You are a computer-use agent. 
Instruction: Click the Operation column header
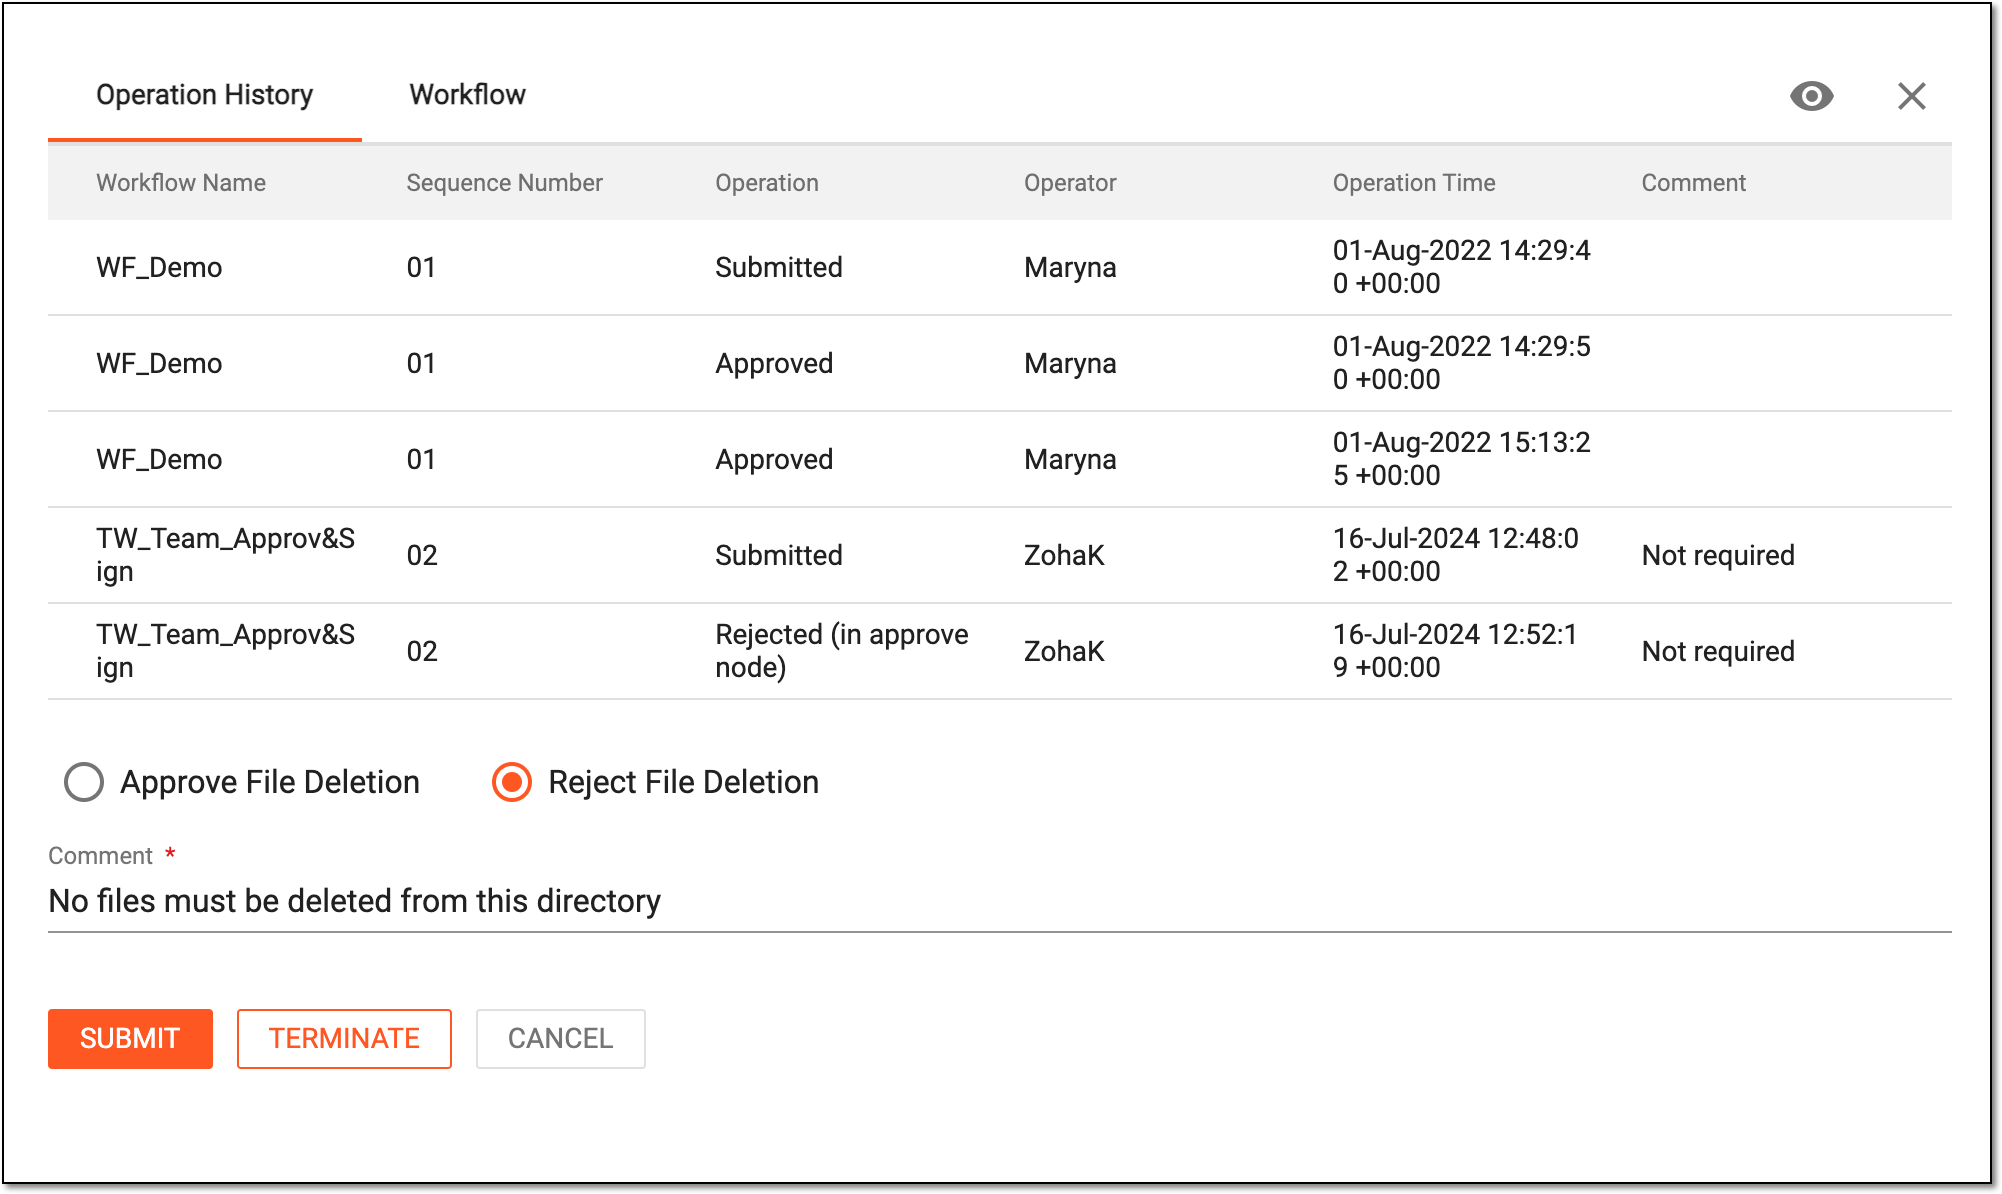point(767,183)
